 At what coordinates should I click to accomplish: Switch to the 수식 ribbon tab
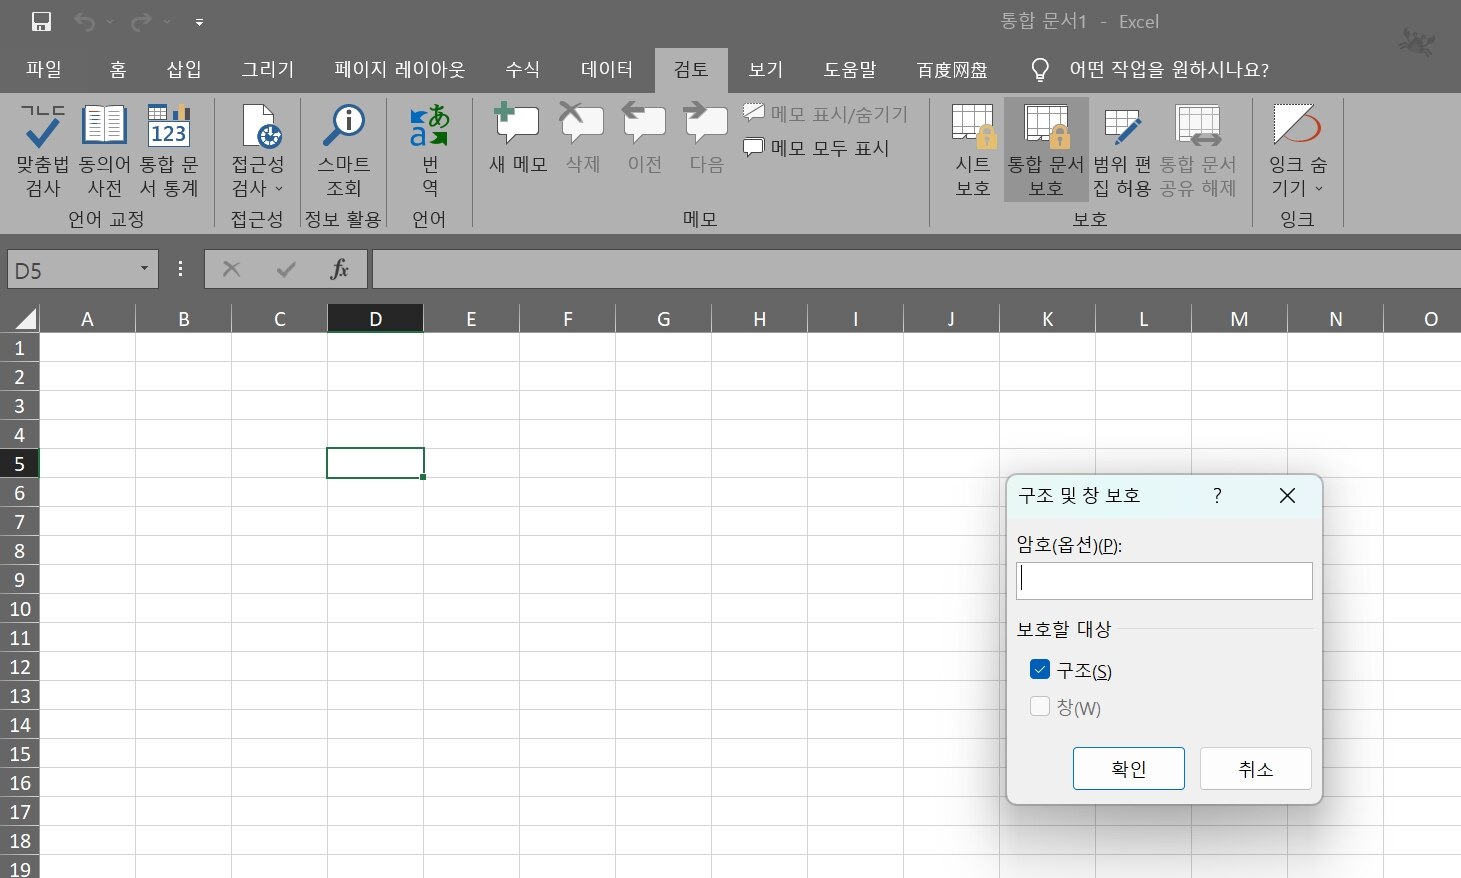522,69
